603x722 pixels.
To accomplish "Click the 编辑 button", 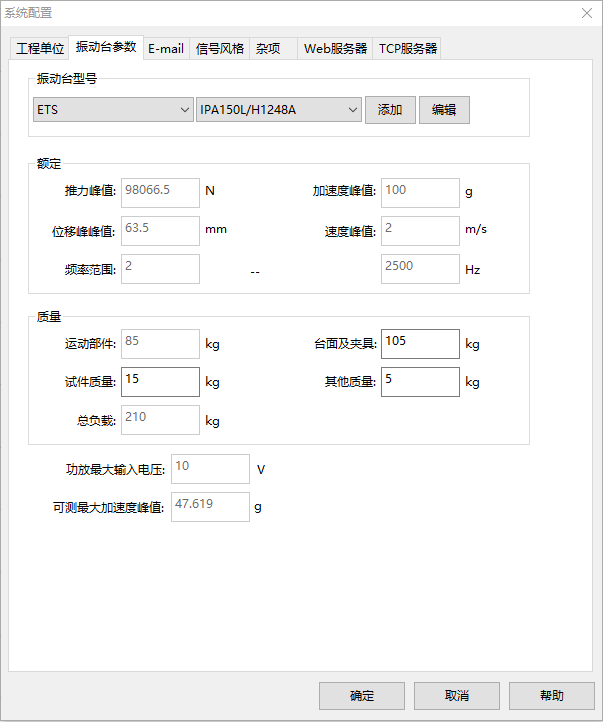I will point(444,110).
